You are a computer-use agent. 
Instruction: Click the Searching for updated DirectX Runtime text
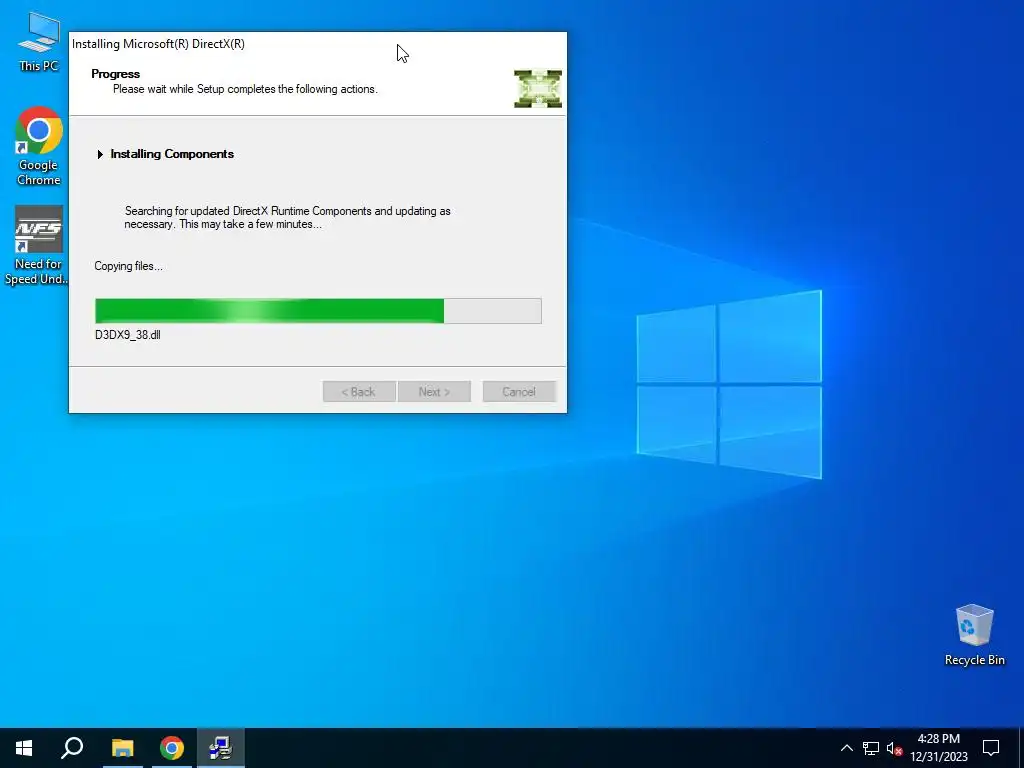click(x=287, y=217)
